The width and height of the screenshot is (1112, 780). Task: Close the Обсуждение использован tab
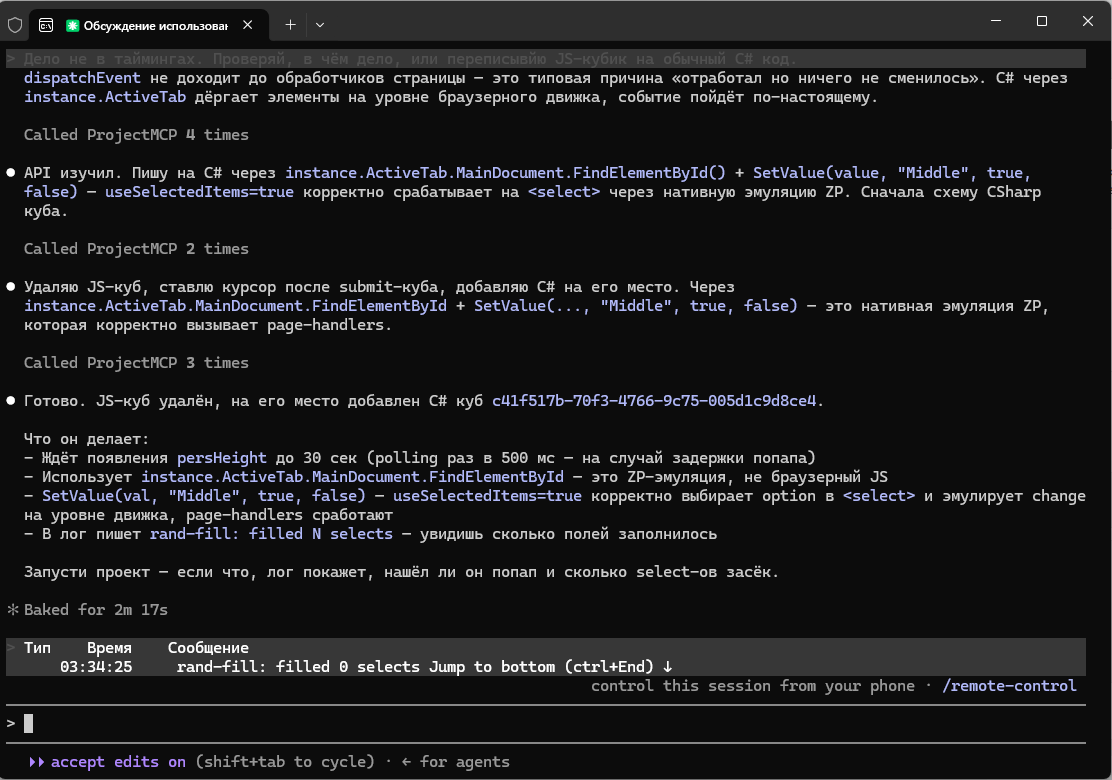248,25
